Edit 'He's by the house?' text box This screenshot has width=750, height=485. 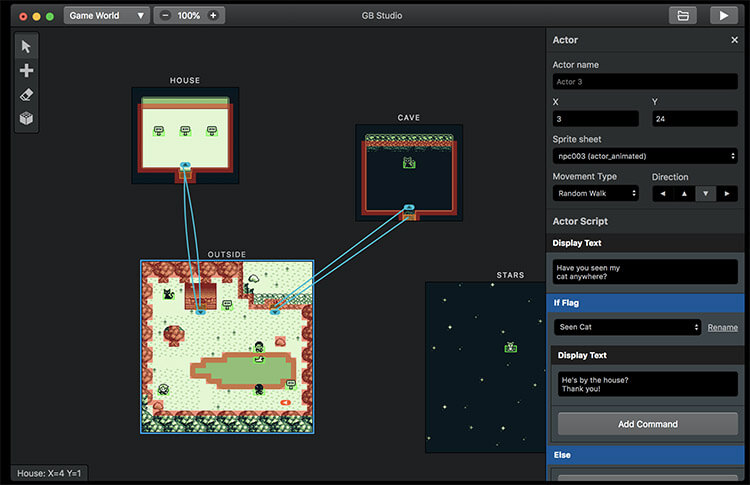pyautogui.click(x=648, y=384)
